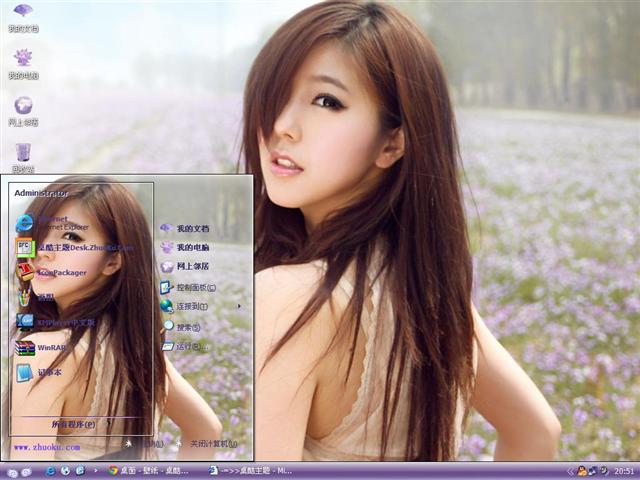
Task: Expand 所有程序(P) all programs list
Action: tap(73, 424)
